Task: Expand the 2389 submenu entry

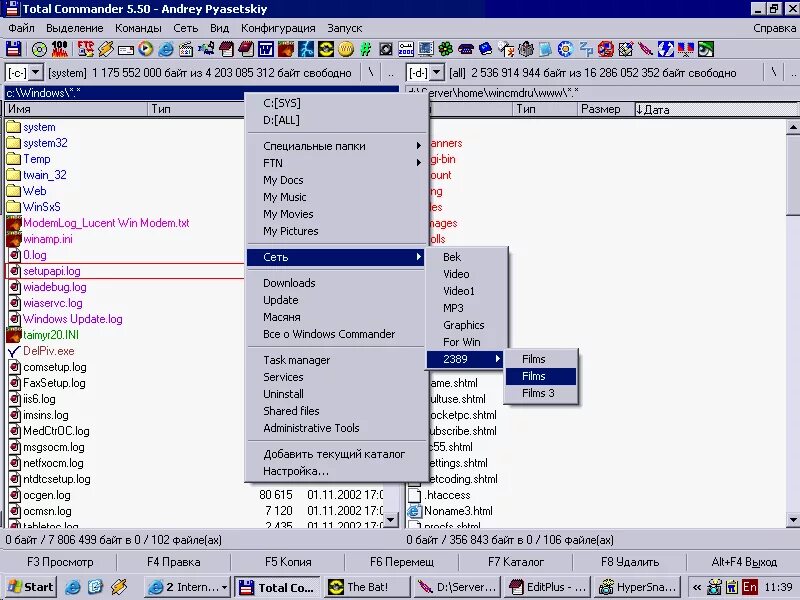Action: point(465,359)
